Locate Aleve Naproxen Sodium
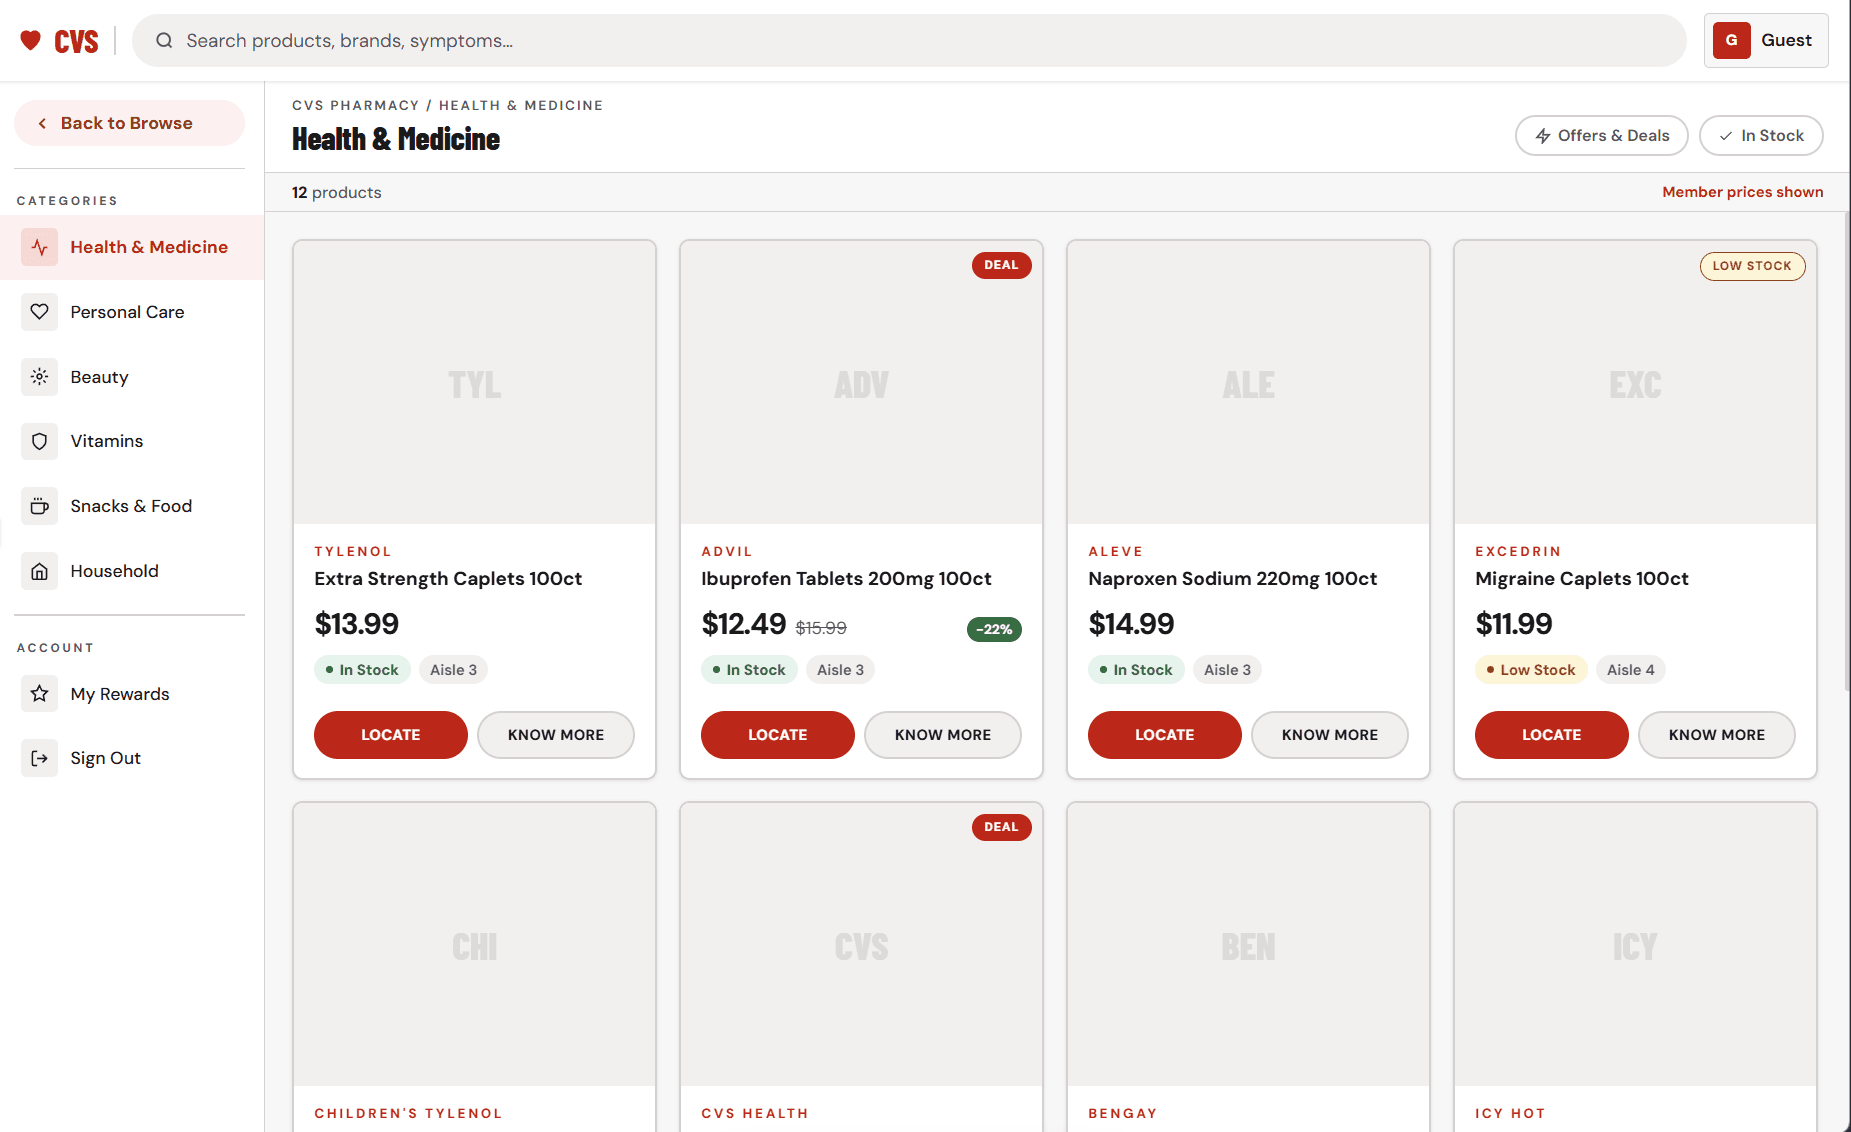 point(1164,735)
